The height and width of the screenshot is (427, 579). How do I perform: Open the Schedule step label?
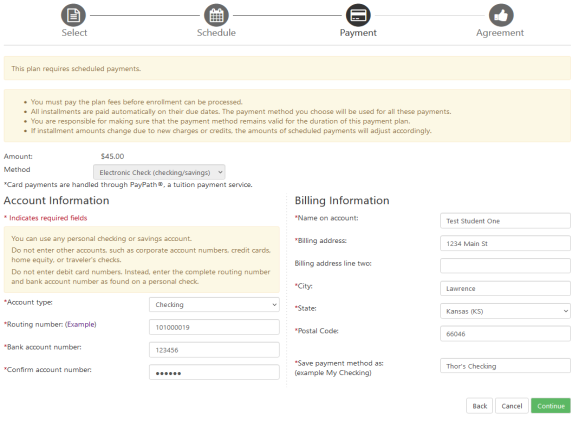(216, 33)
